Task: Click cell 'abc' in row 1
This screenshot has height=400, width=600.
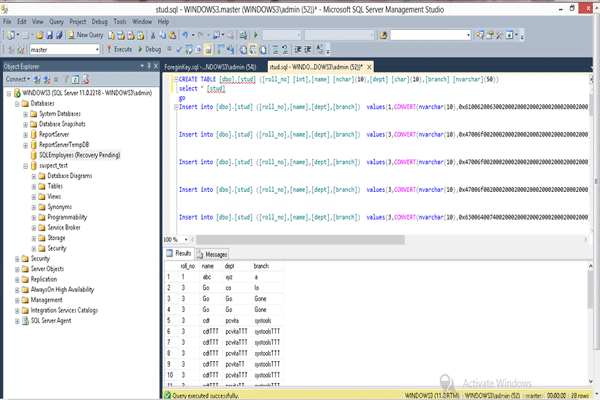Action: coord(207,277)
